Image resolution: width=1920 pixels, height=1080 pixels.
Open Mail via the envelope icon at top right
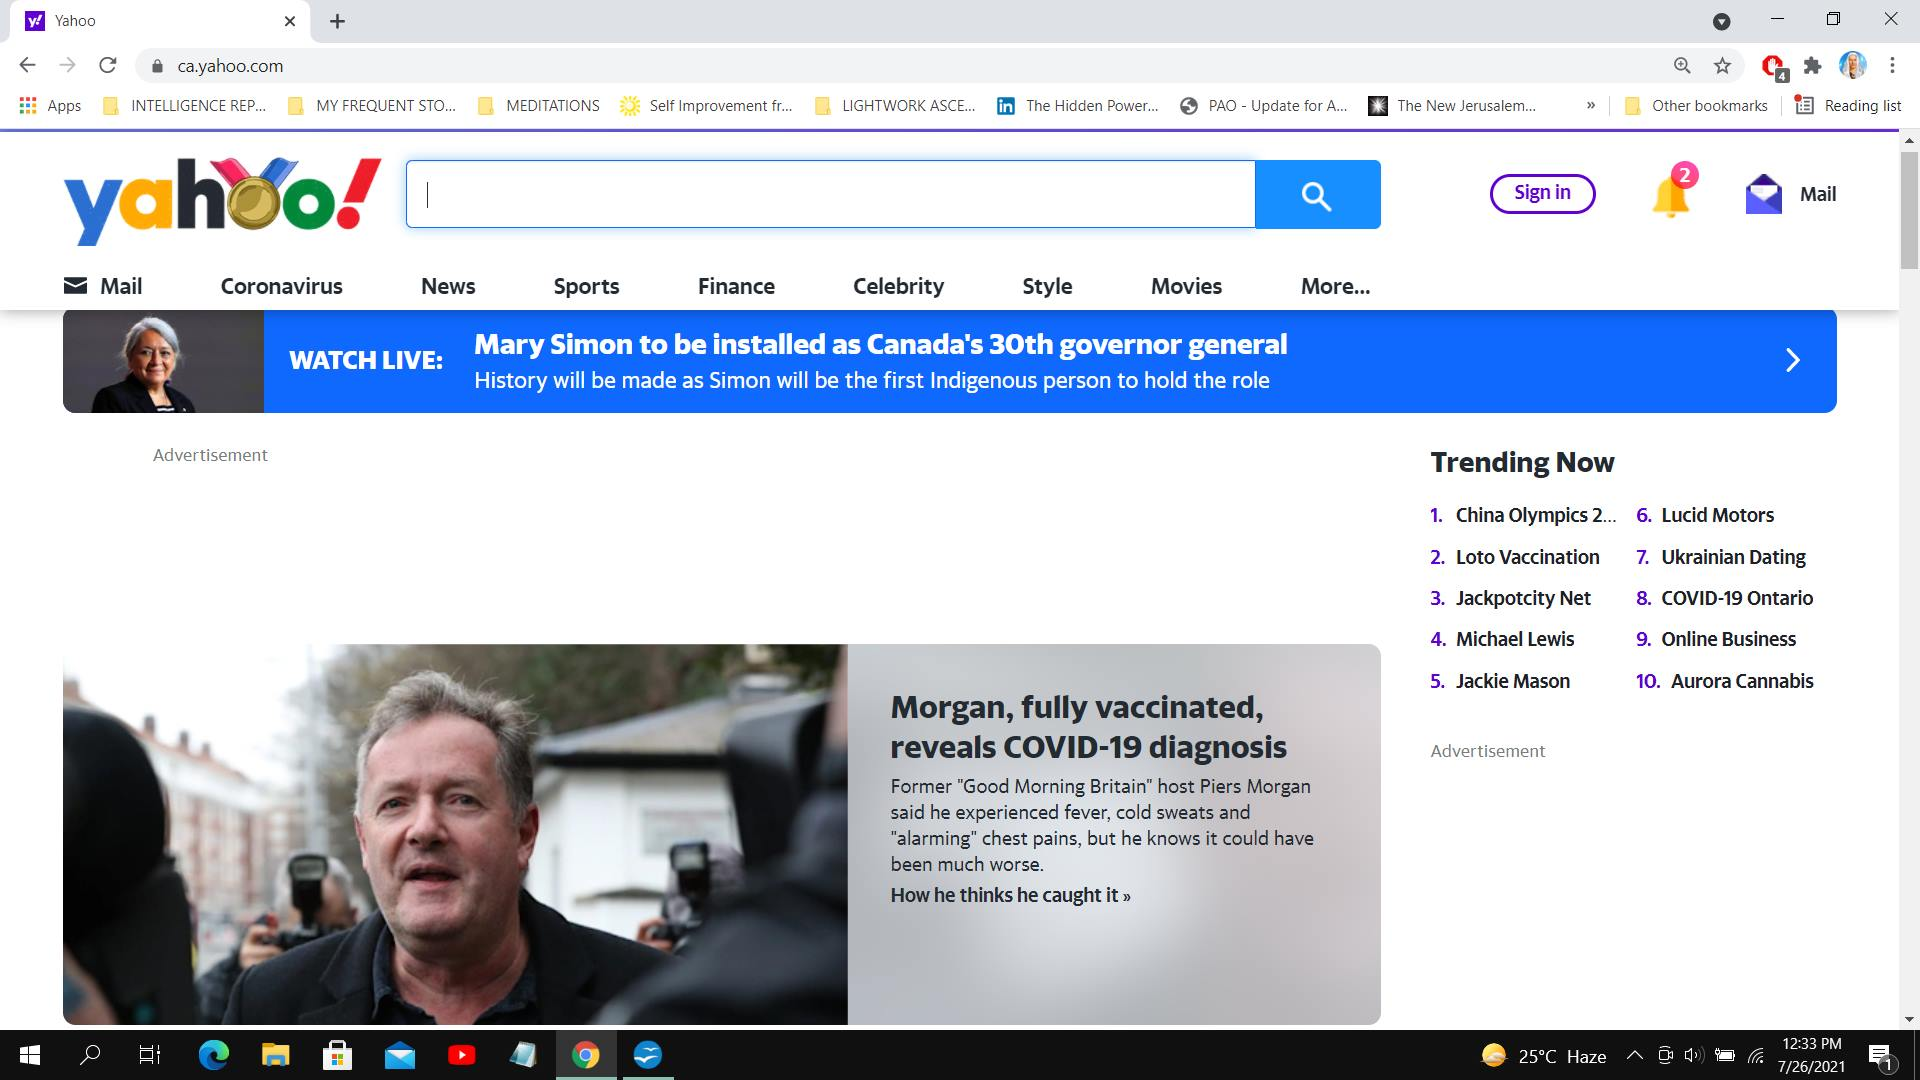[x=1763, y=194]
